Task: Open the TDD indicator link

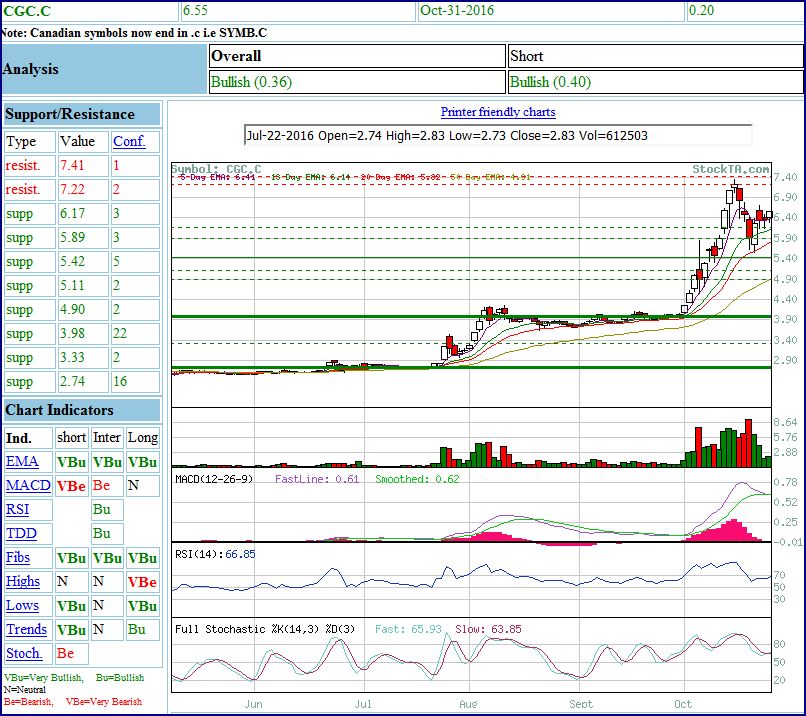Action: pos(20,534)
